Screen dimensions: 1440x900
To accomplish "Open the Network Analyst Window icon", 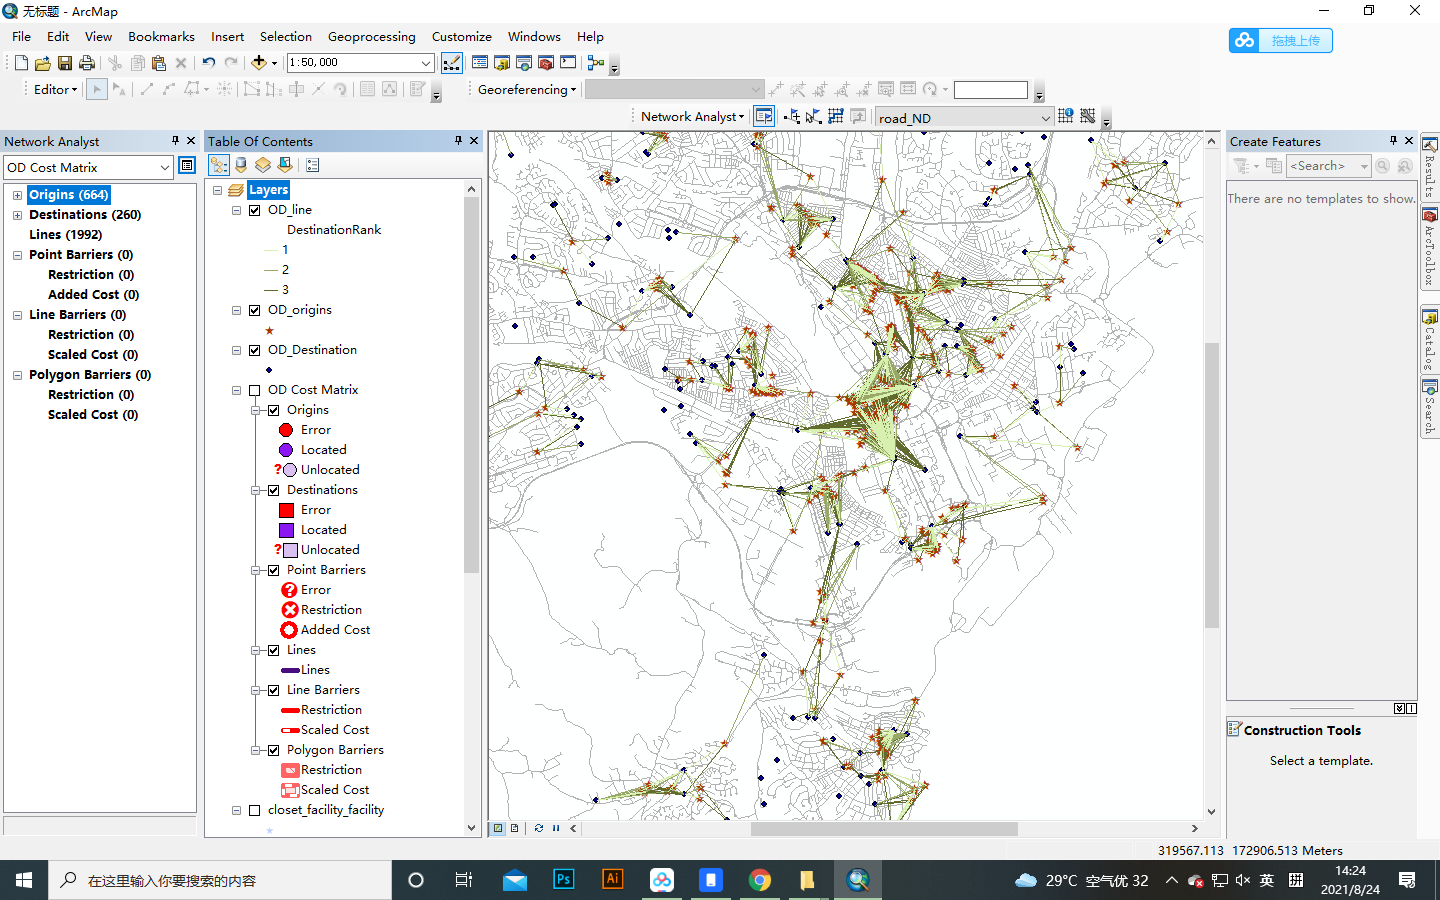I will [763, 115].
